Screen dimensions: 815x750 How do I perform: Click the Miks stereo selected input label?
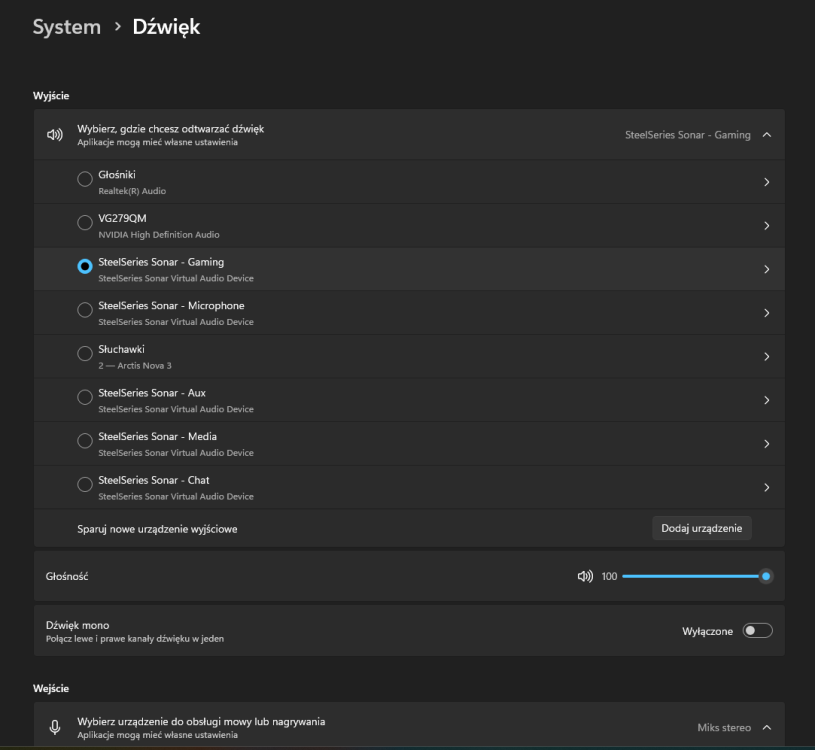click(x=724, y=728)
